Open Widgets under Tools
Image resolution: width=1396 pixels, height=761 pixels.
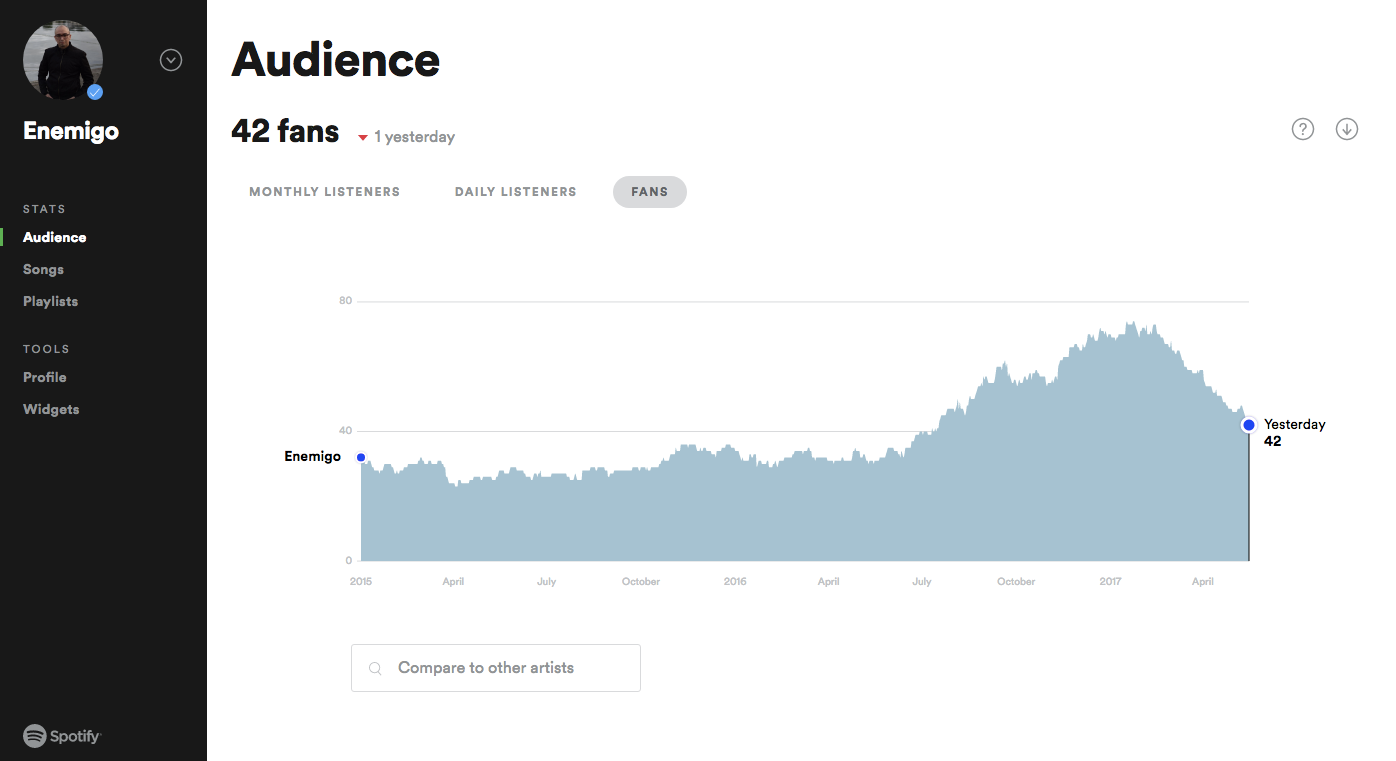[51, 409]
